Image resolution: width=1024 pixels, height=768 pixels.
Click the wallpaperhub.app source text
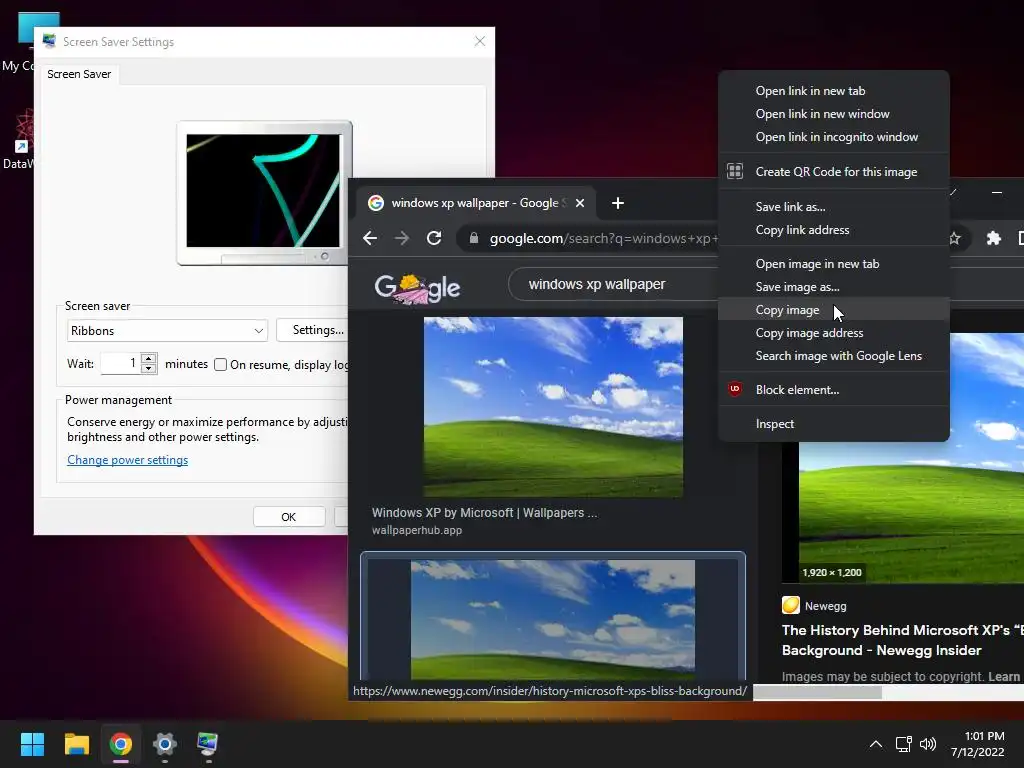pos(417,530)
